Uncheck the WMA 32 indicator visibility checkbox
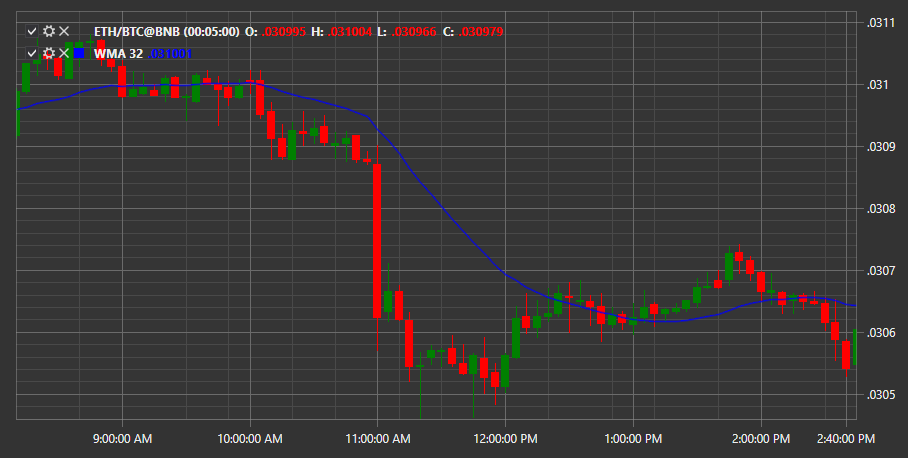The image size is (908, 458). click(x=32, y=53)
